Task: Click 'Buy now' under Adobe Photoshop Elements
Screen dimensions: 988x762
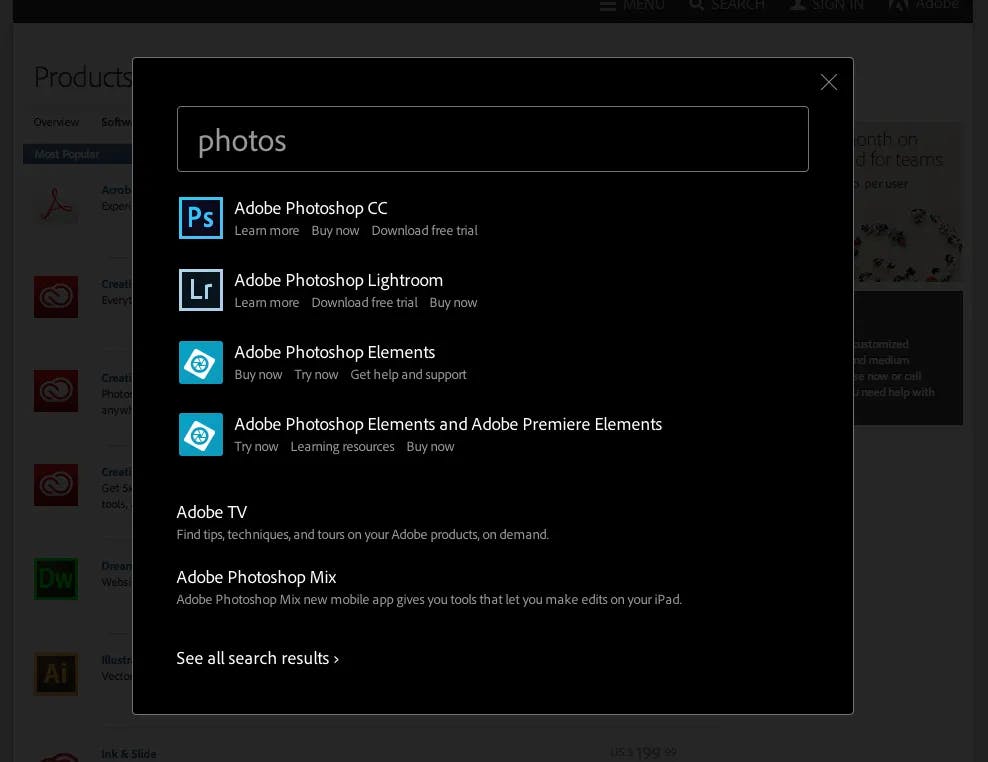Action: (x=258, y=374)
